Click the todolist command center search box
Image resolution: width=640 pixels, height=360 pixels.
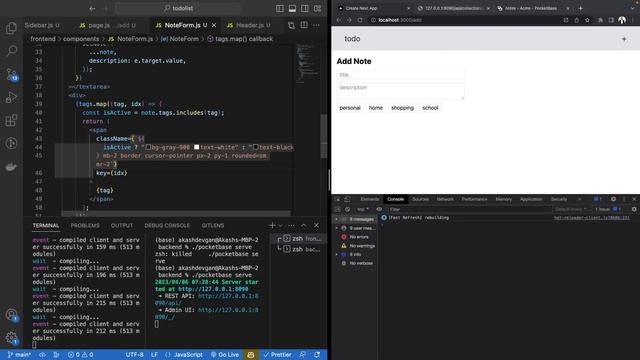[x=178, y=8]
